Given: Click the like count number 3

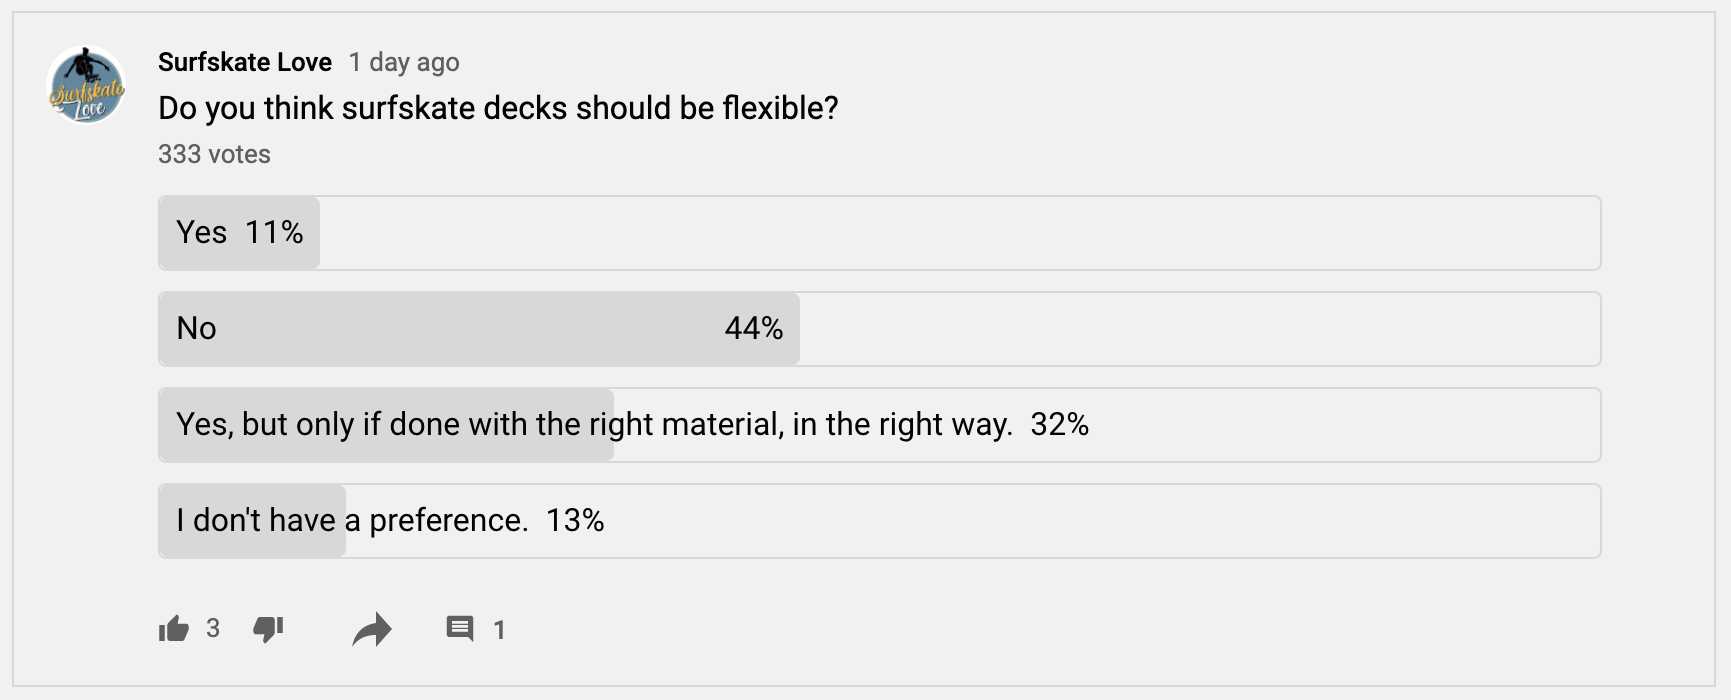Looking at the screenshot, I should [213, 628].
